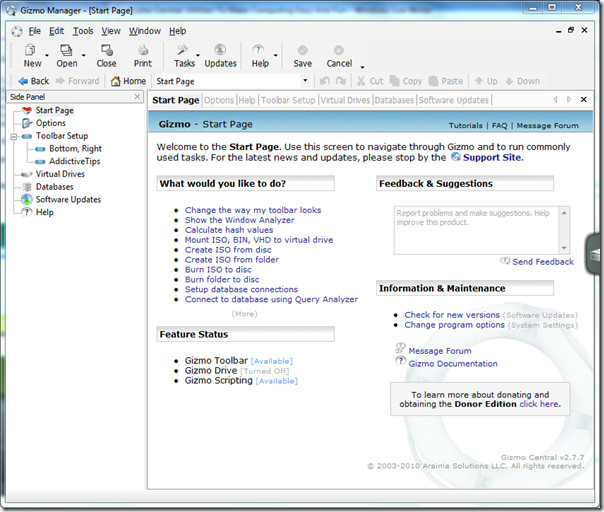Click the Up arrow button
This screenshot has width=604, height=512.
point(486,81)
